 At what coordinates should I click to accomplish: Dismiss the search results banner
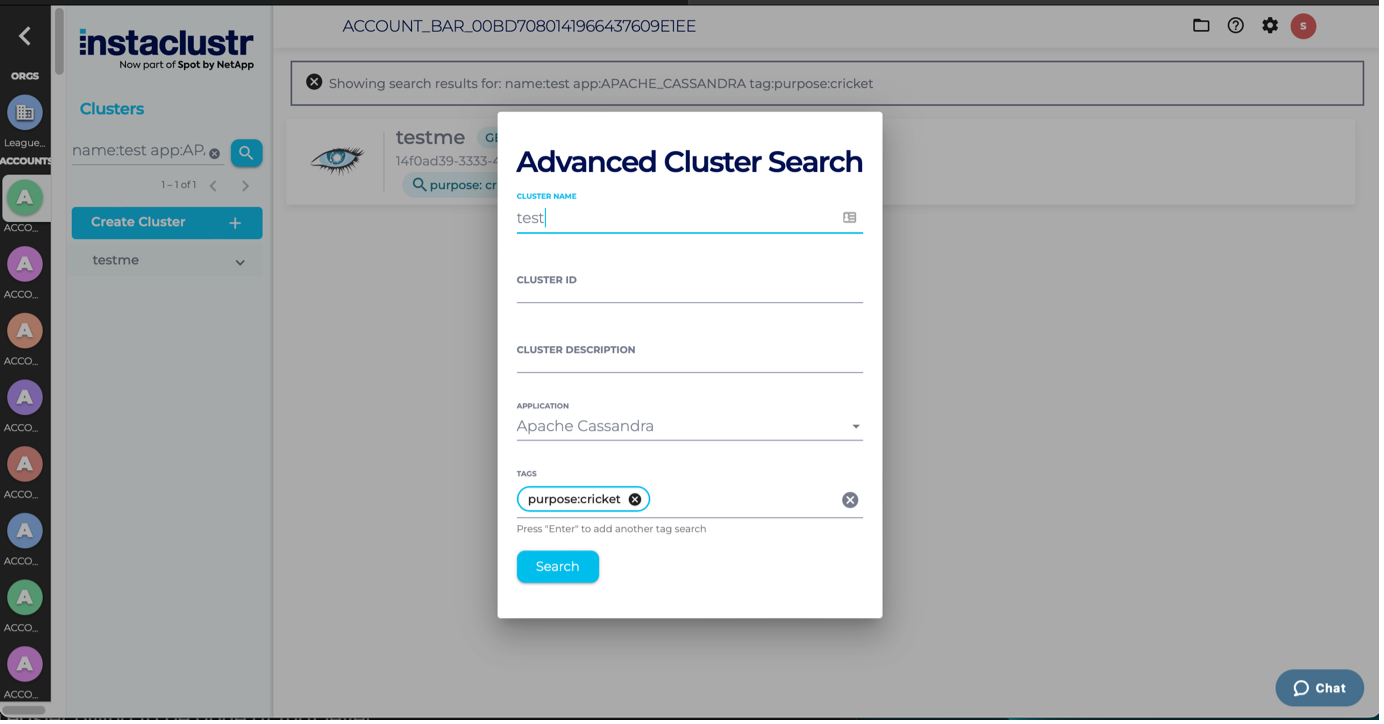click(x=315, y=82)
